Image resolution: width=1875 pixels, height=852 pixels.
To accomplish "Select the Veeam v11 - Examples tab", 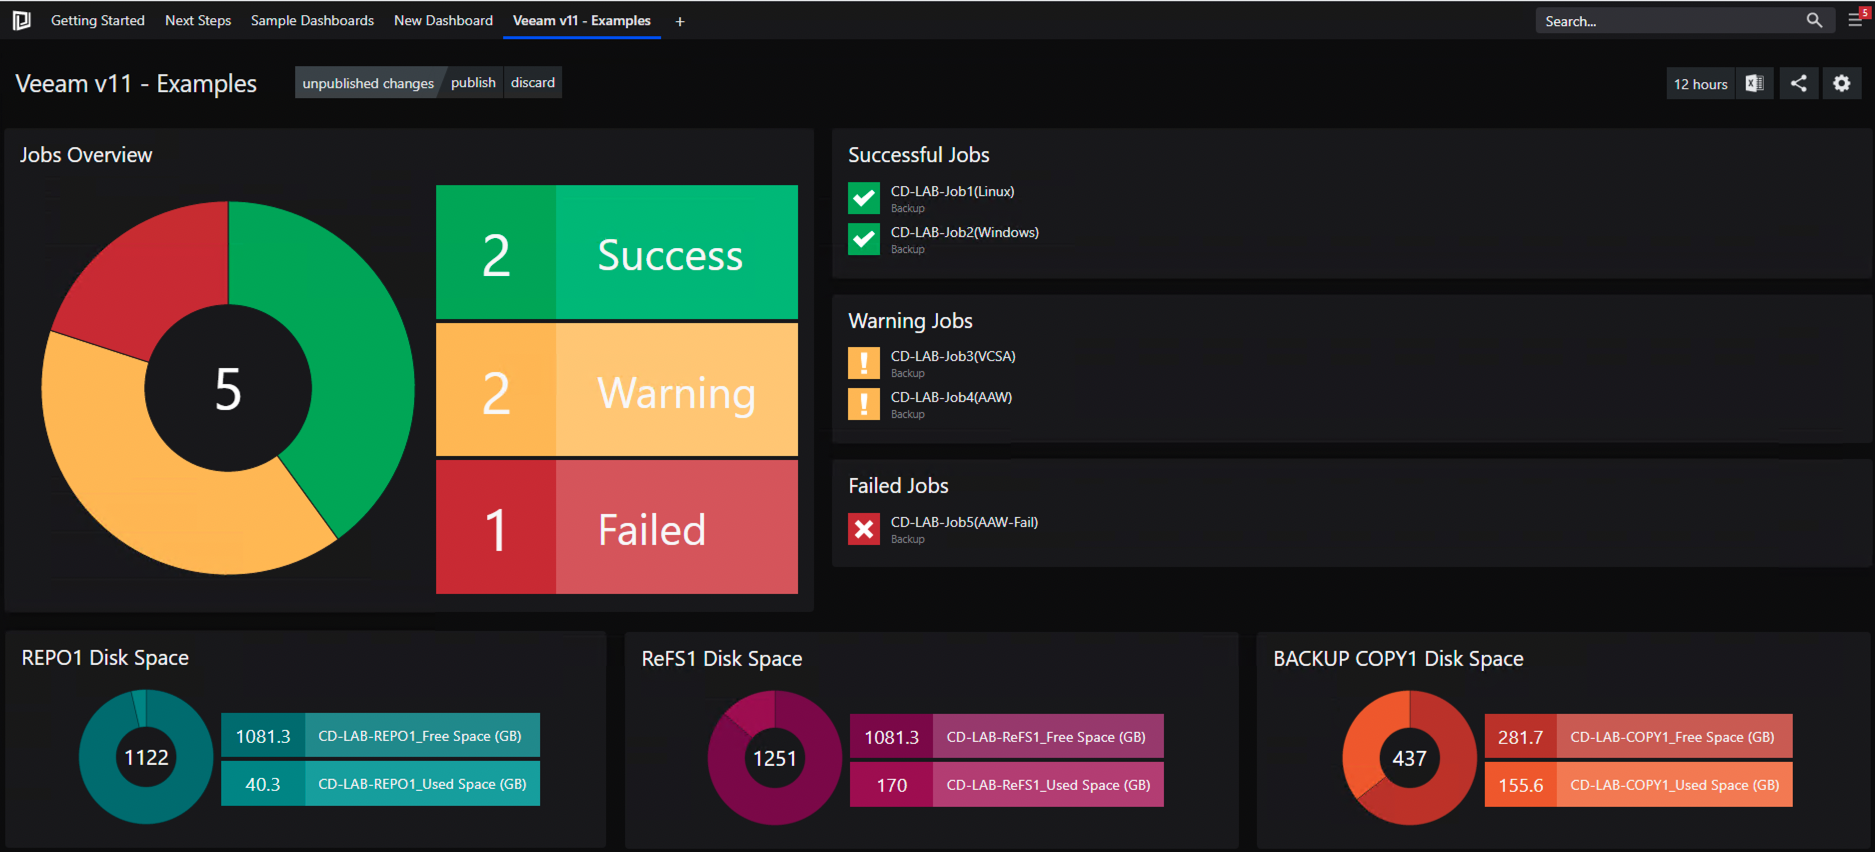I will [x=582, y=20].
